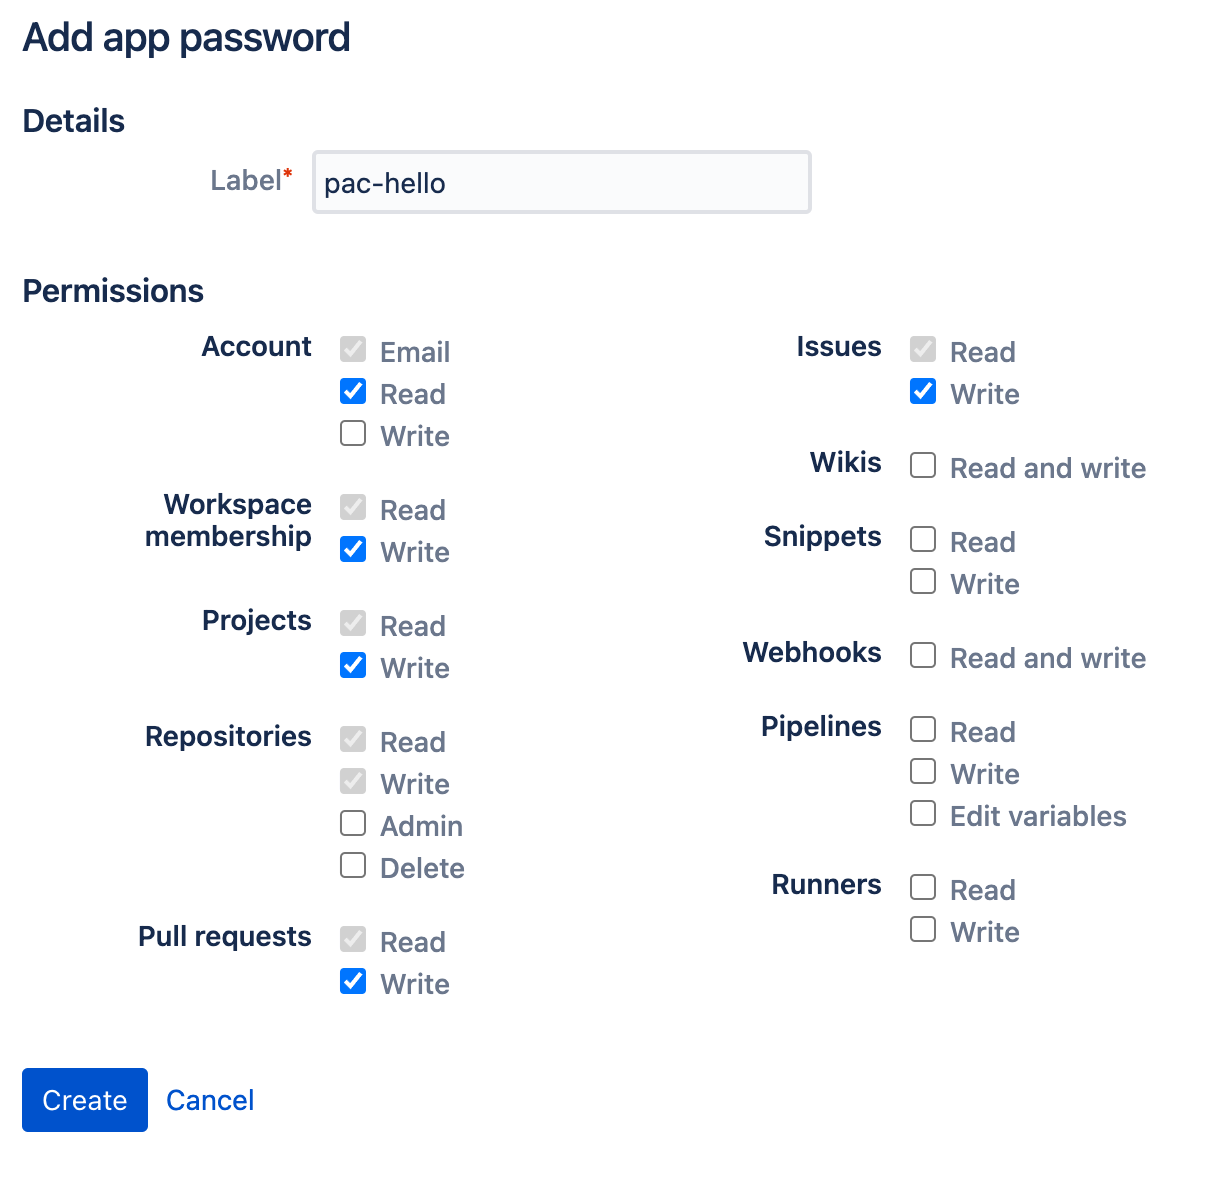Click the Label text input field
The image size is (1214, 1188).
[x=561, y=182]
